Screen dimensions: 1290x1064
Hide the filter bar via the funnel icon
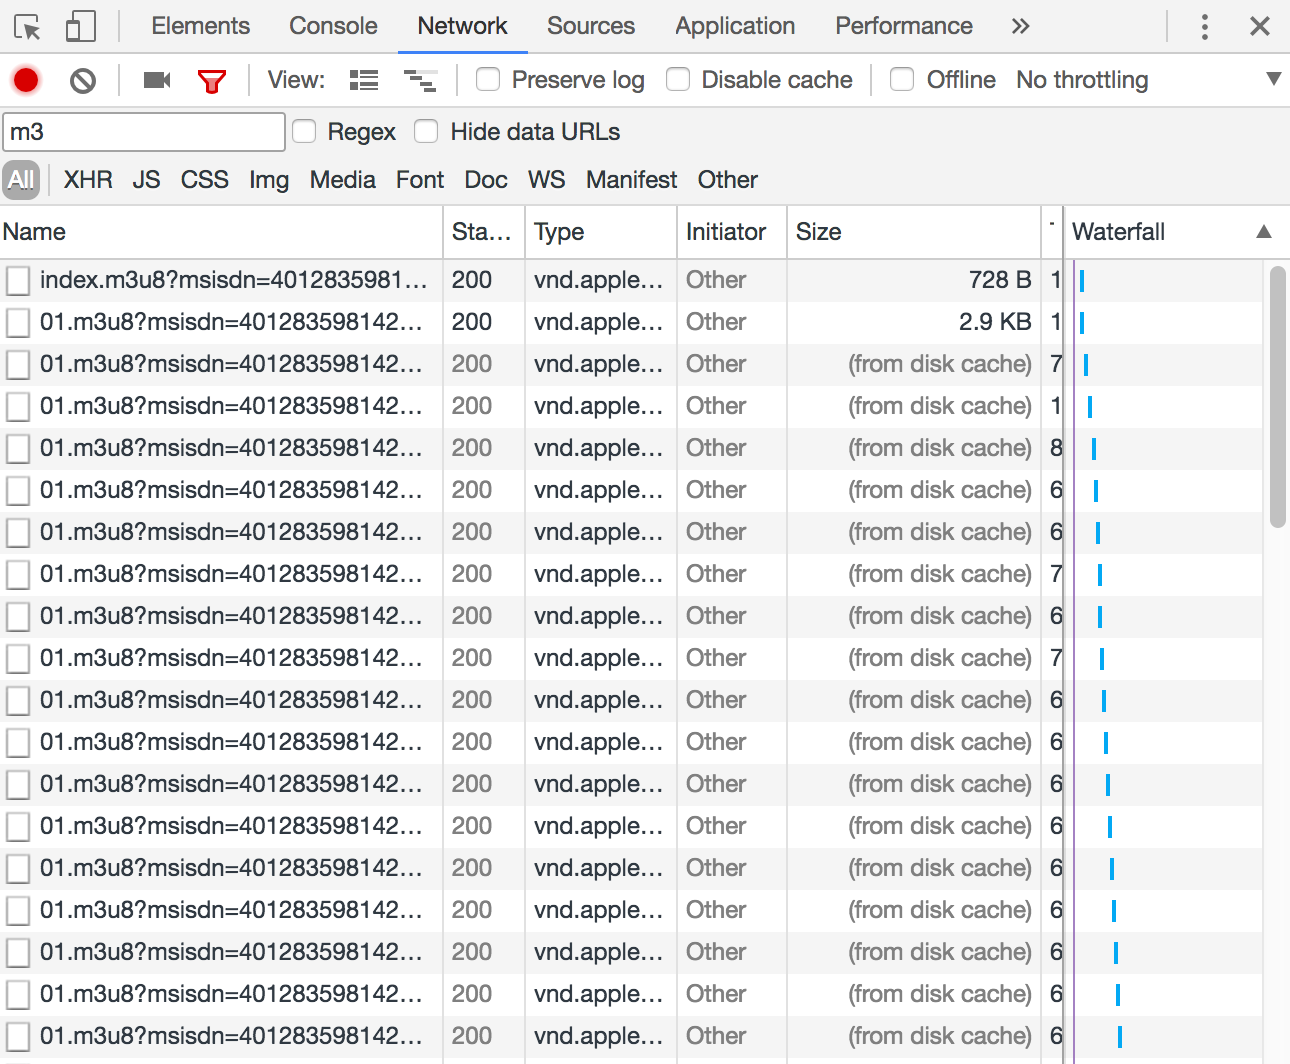pyautogui.click(x=212, y=80)
